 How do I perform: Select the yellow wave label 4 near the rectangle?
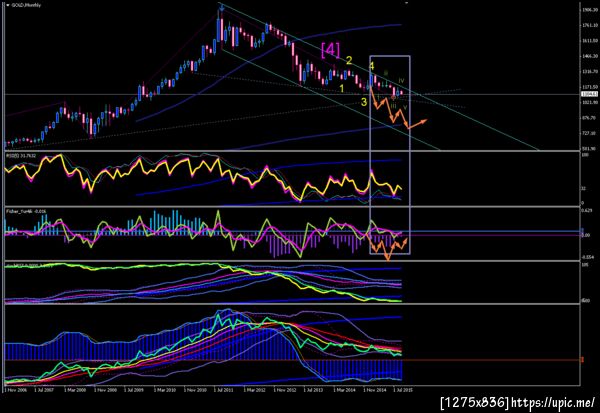[x=372, y=66]
